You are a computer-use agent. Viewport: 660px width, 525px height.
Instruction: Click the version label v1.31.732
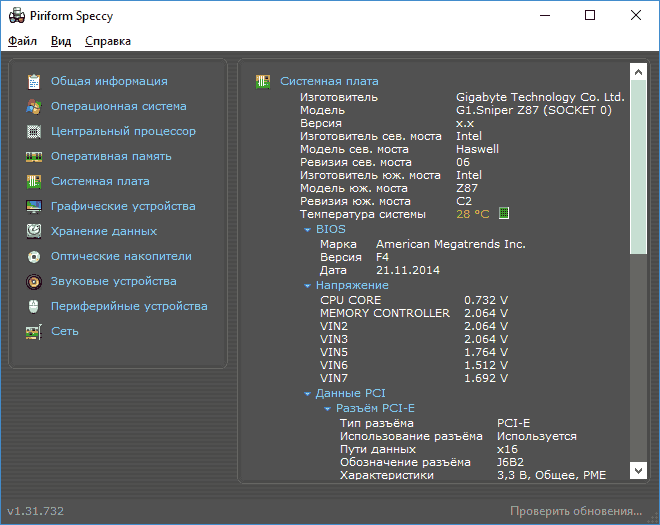pos(36,511)
